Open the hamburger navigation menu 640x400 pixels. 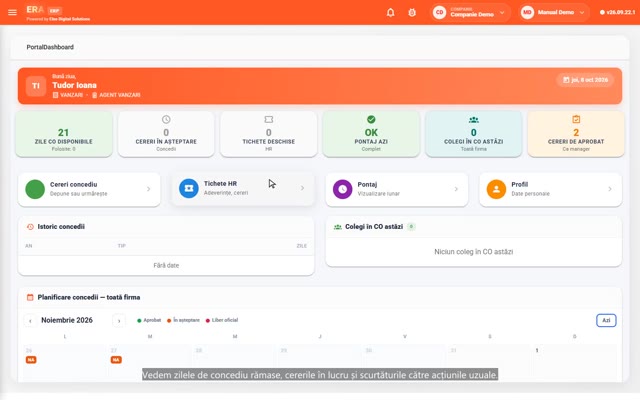(x=12, y=12)
